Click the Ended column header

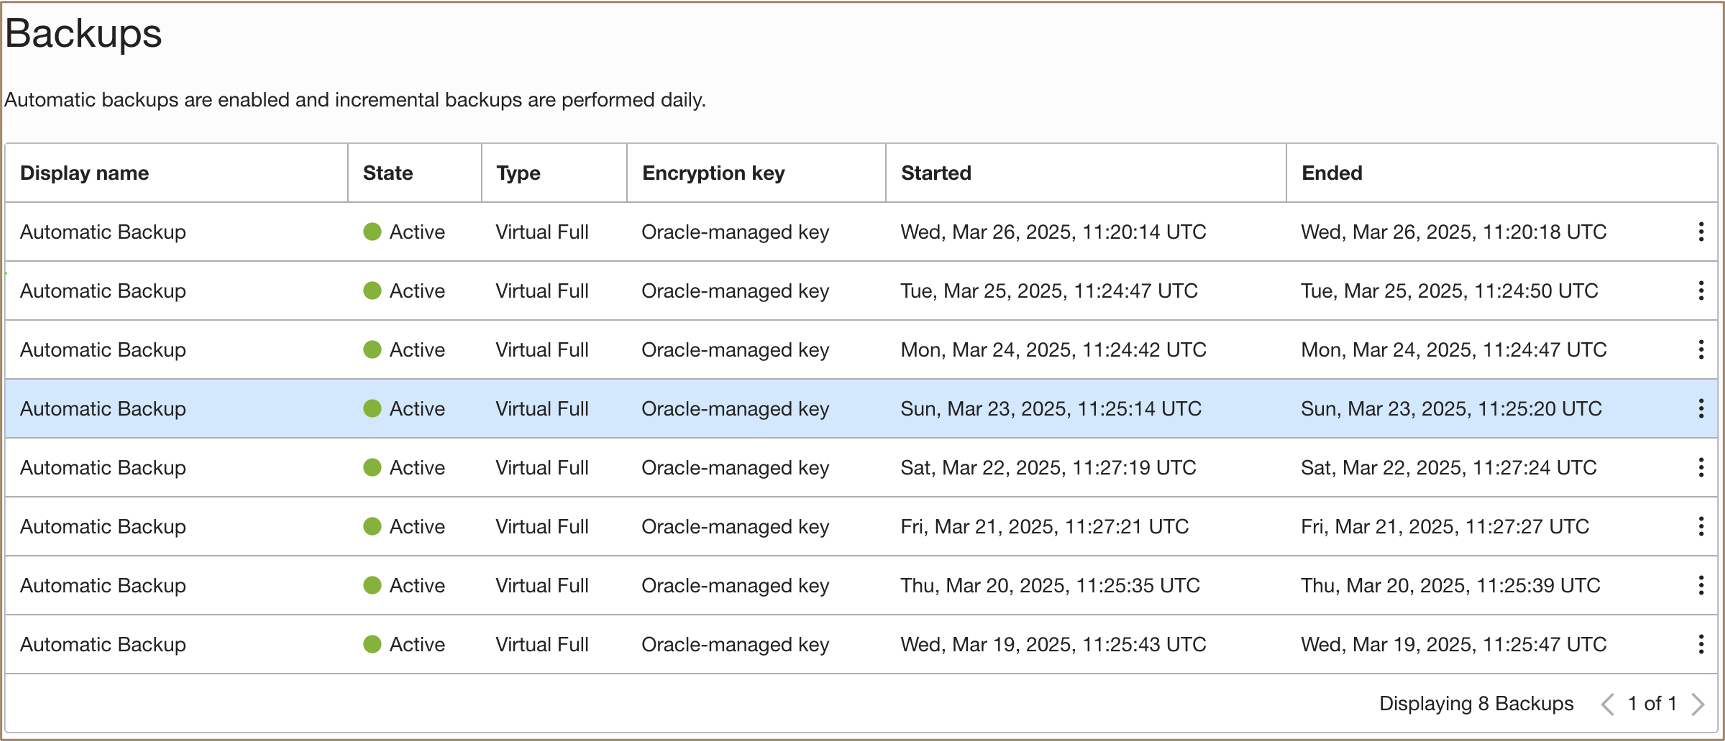[1331, 173]
